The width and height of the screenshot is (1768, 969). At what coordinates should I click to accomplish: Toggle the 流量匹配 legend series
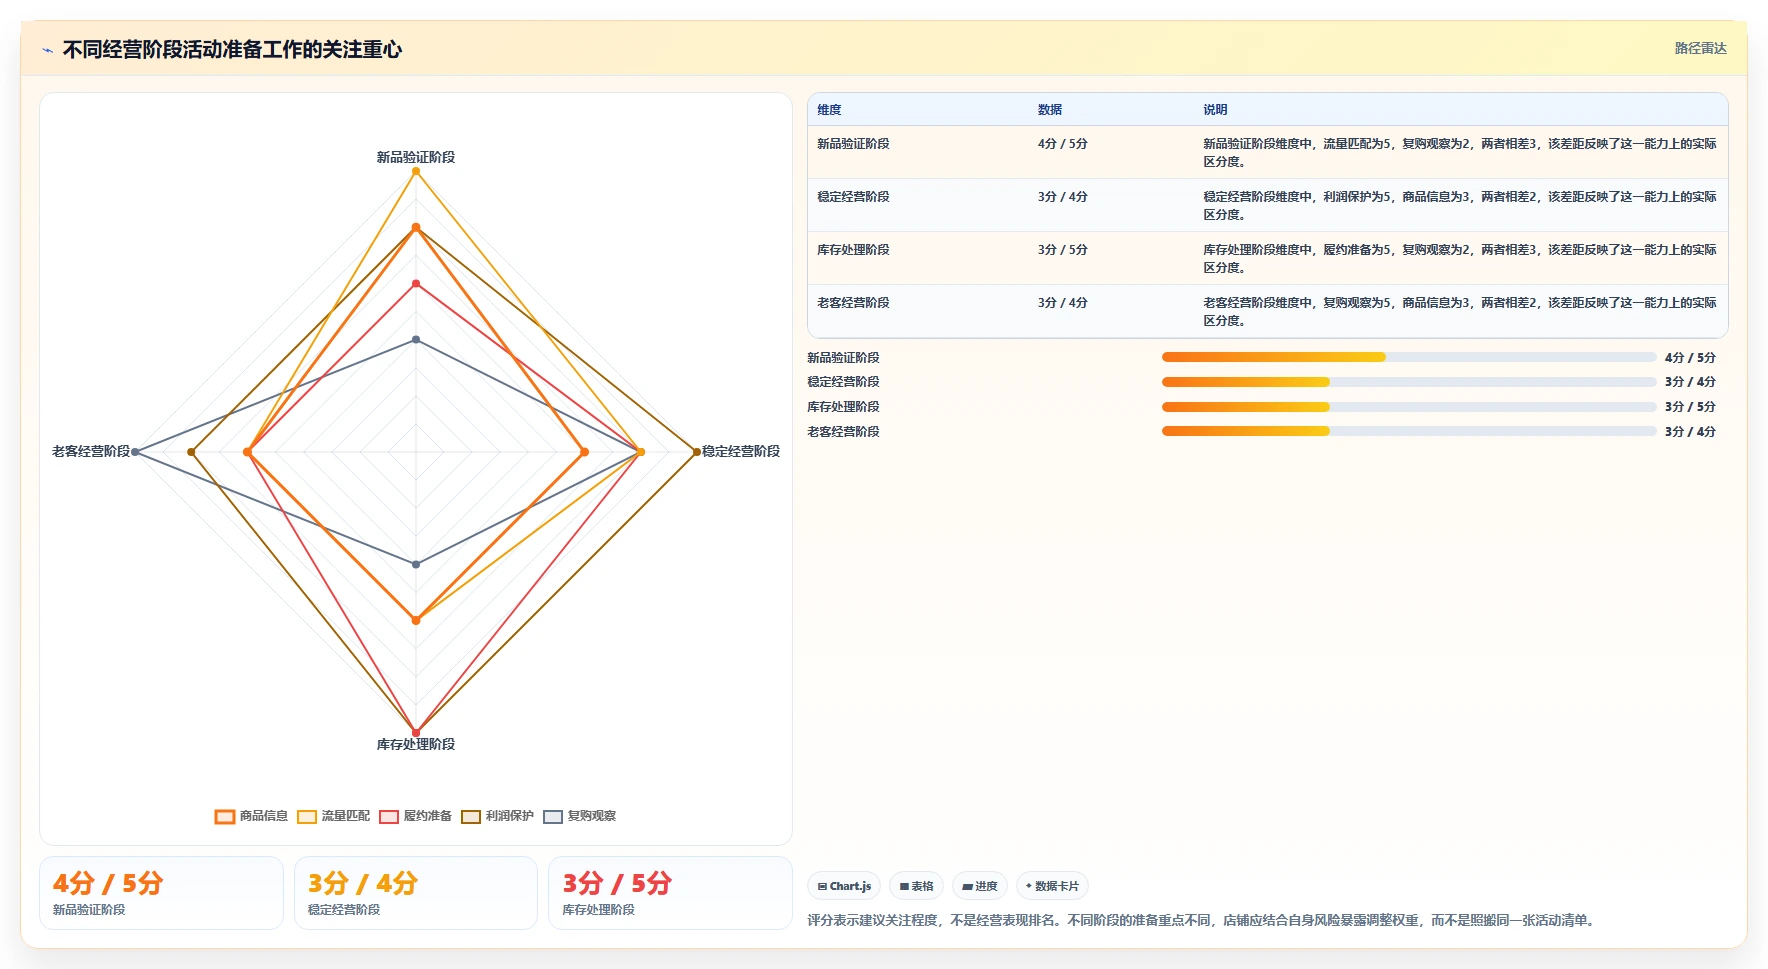tap(333, 816)
